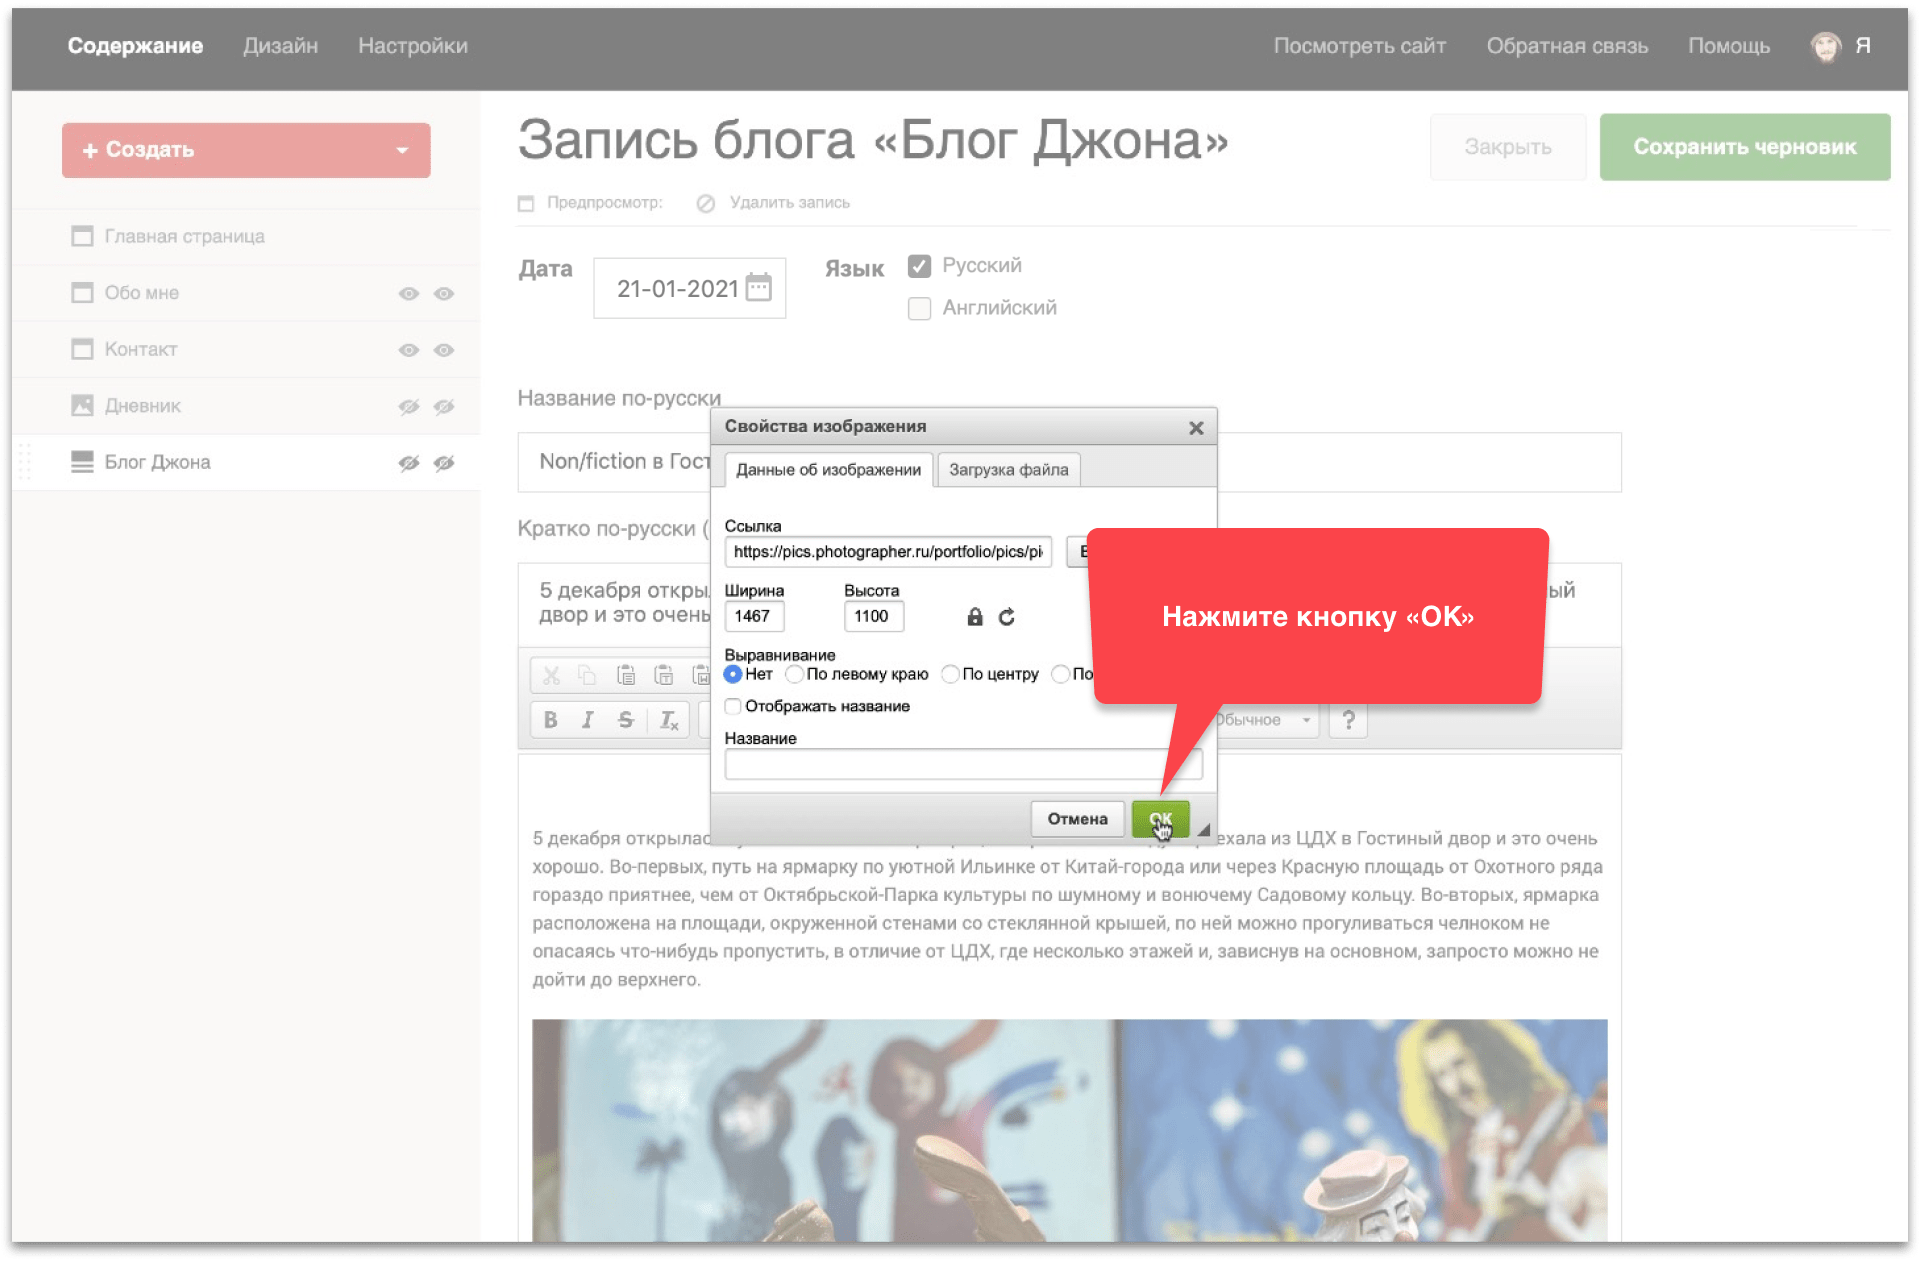Click the Italic formatting icon
1920x1262 pixels.
coord(588,720)
